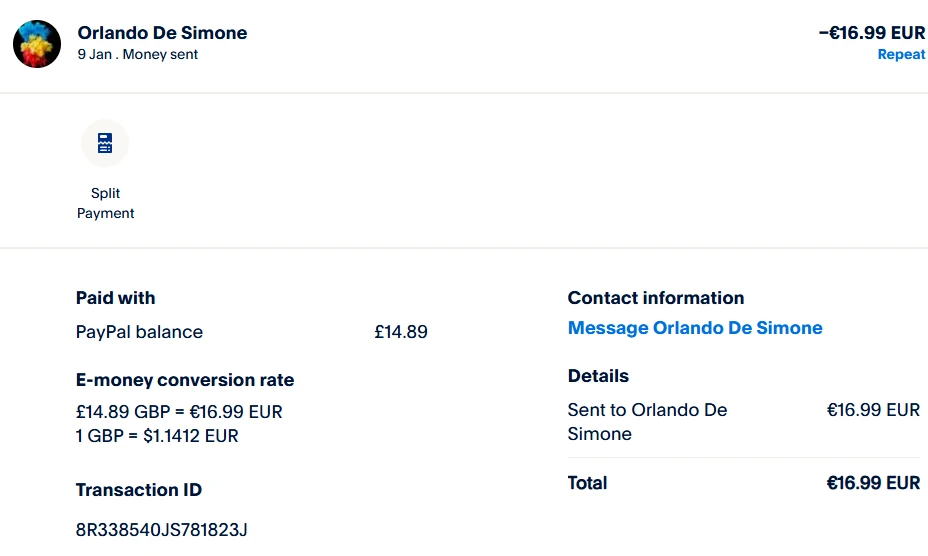
Task: Select the Orlando De Simone header name
Action: point(162,33)
